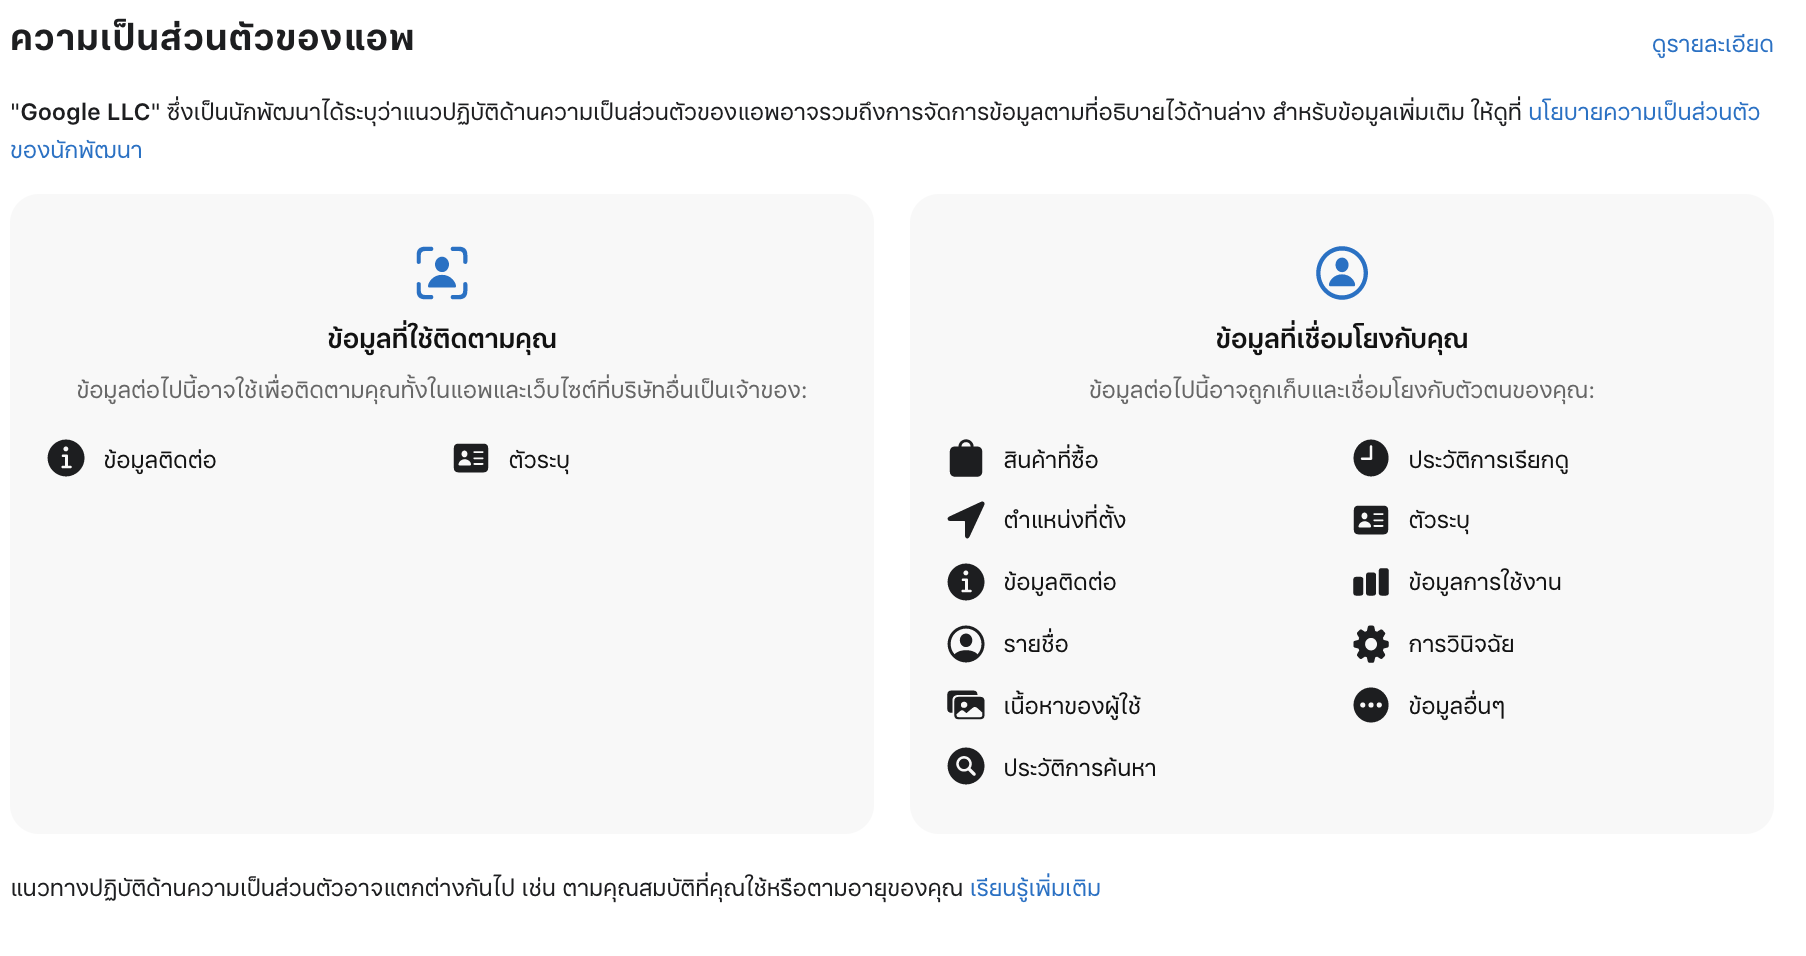Click the ID card icon in tracking panel

tap(471, 458)
